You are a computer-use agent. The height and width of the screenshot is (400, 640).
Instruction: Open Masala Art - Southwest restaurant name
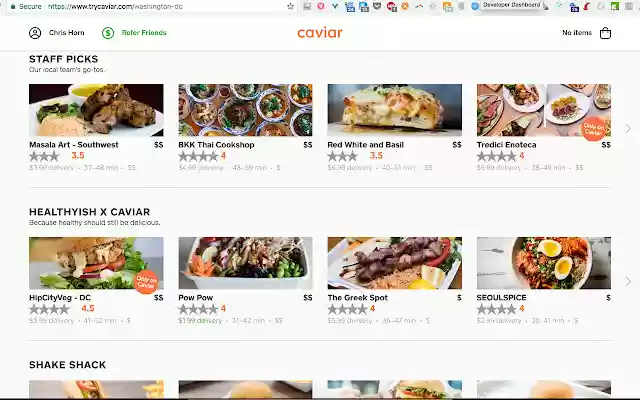click(74, 144)
